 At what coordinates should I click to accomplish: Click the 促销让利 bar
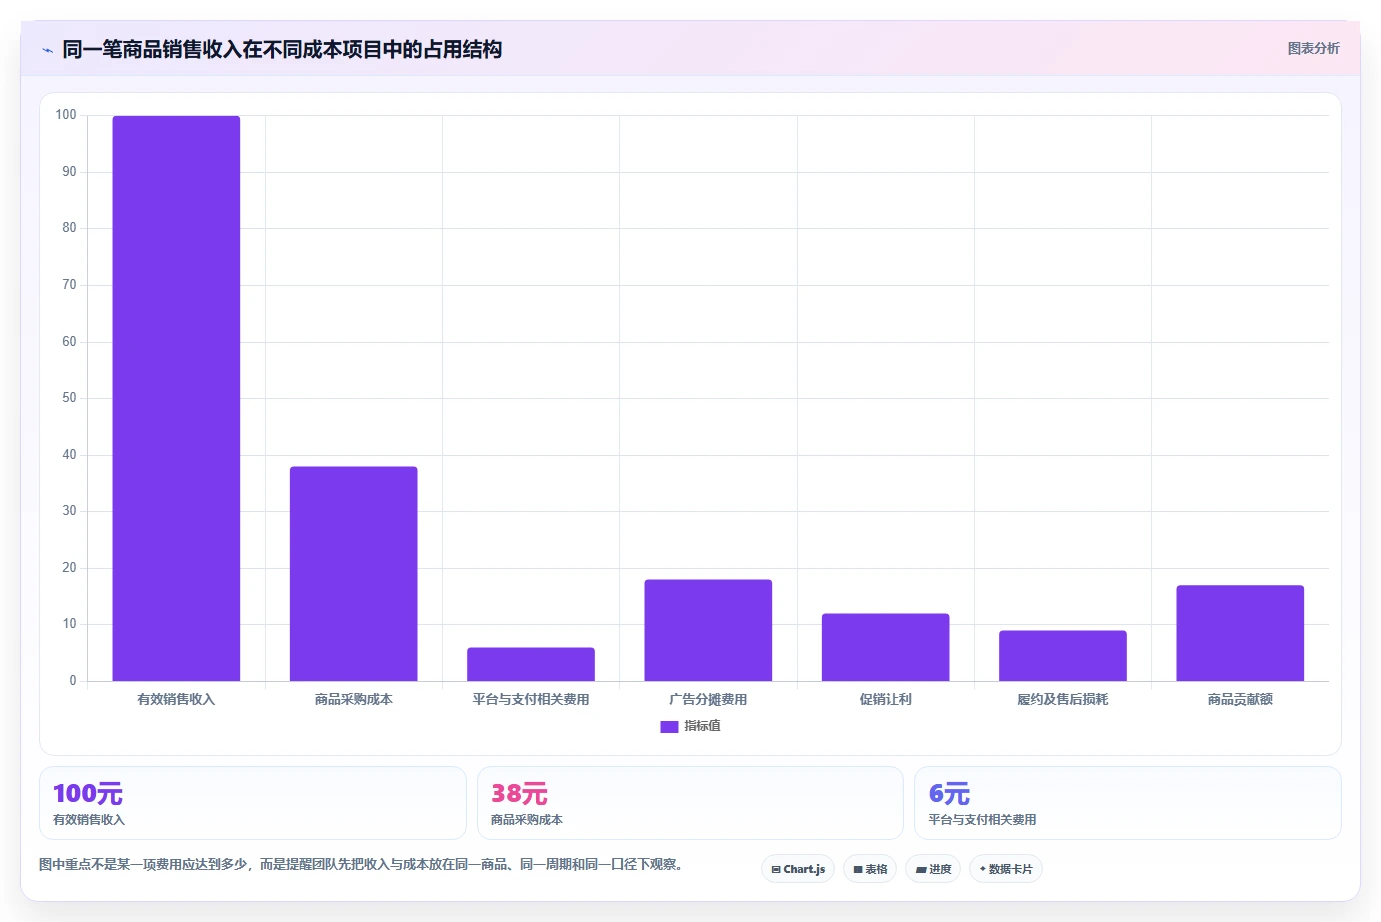885,647
